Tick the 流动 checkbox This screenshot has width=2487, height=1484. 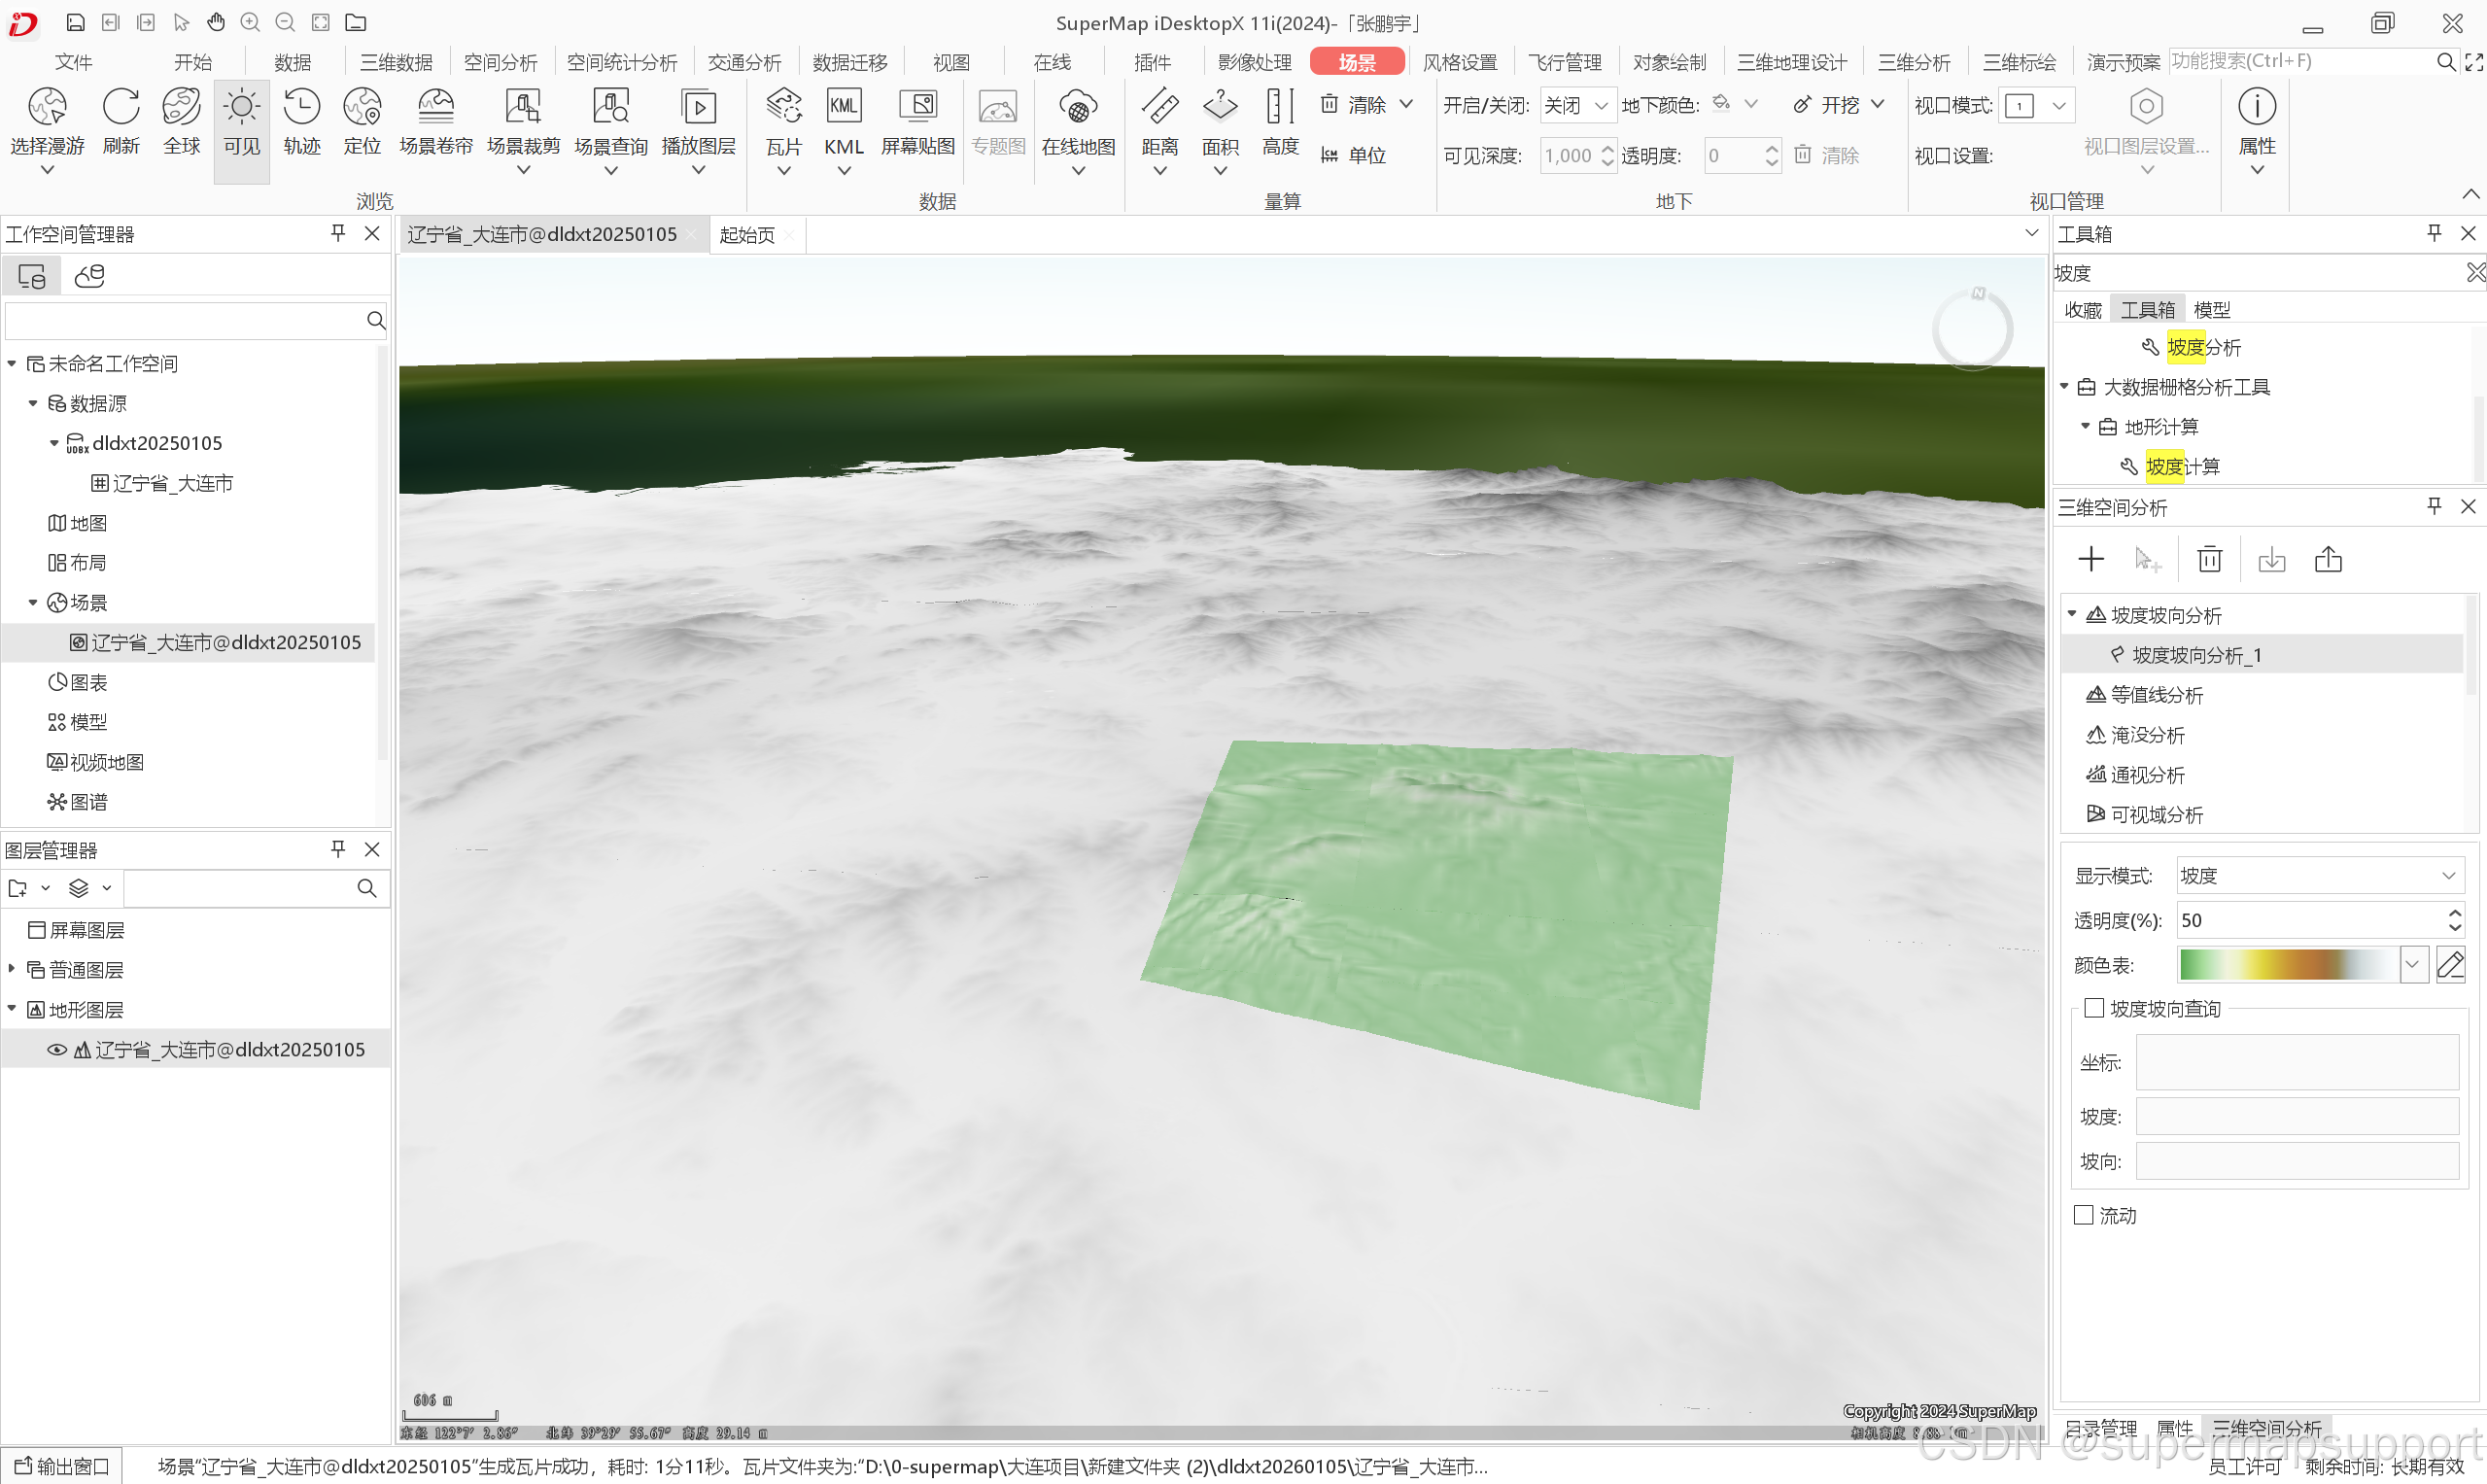tap(2084, 1215)
